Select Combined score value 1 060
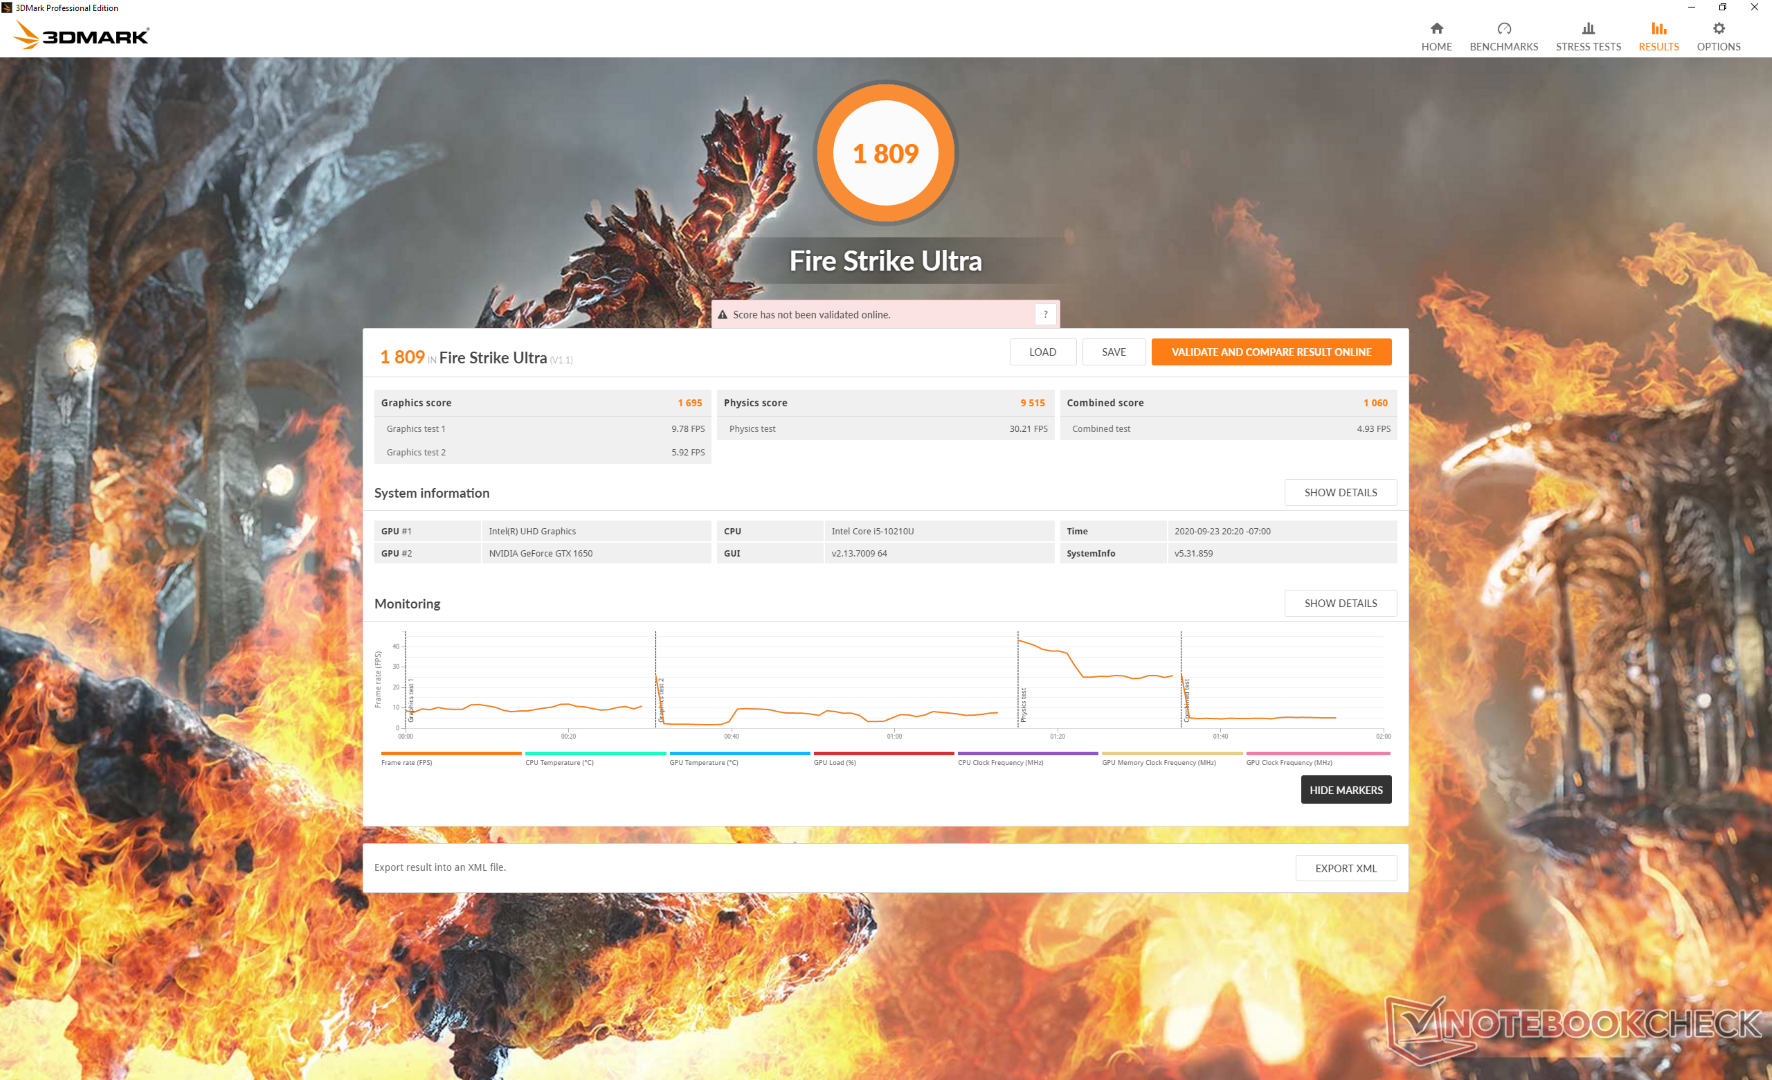Image resolution: width=1772 pixels, height=1080 pixels. click(x=1375, y=403)
